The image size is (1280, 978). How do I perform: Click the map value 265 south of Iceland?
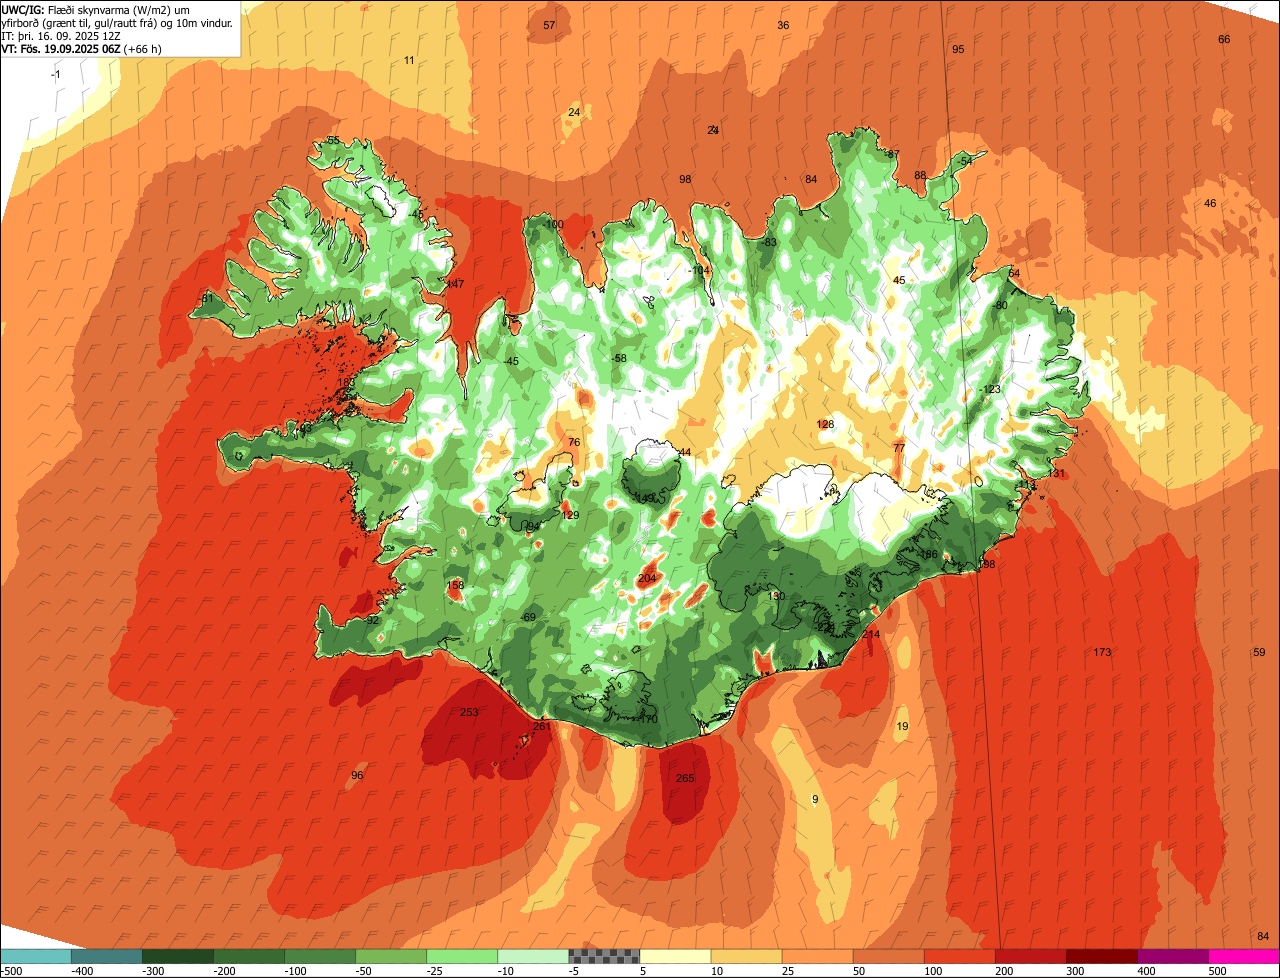coord(685,778)
